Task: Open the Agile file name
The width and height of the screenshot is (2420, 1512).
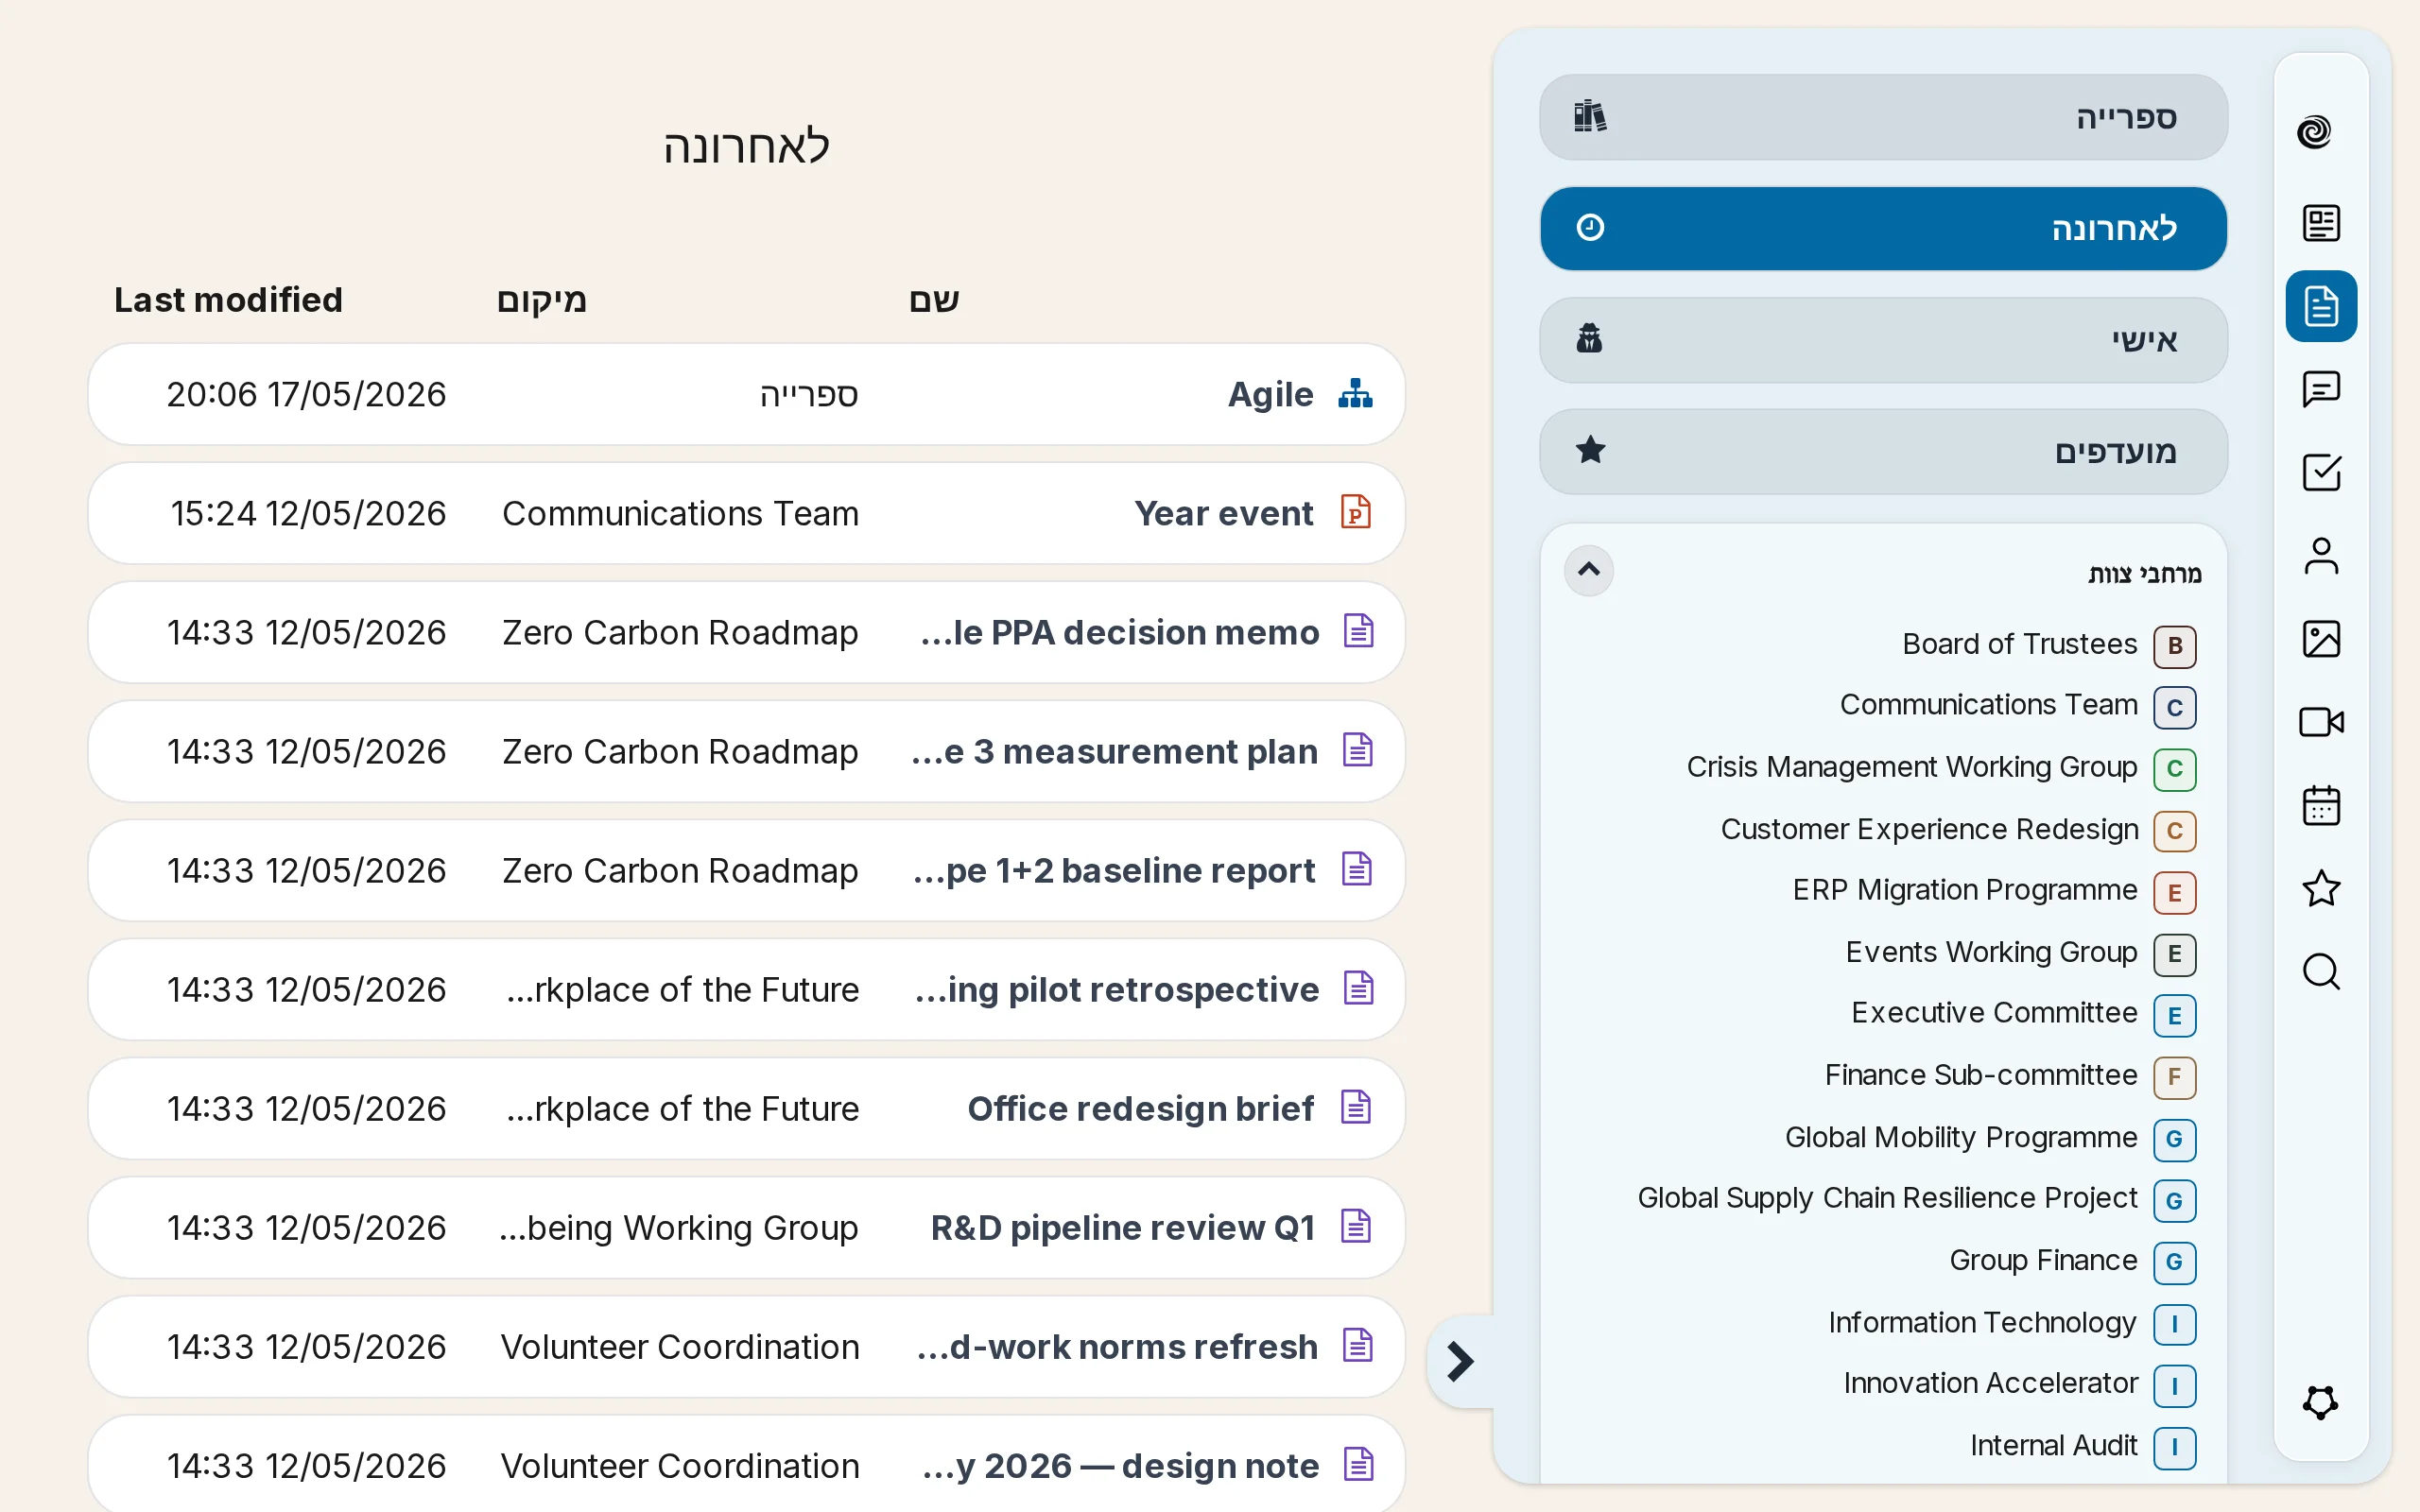Action: click(1270, 394)
